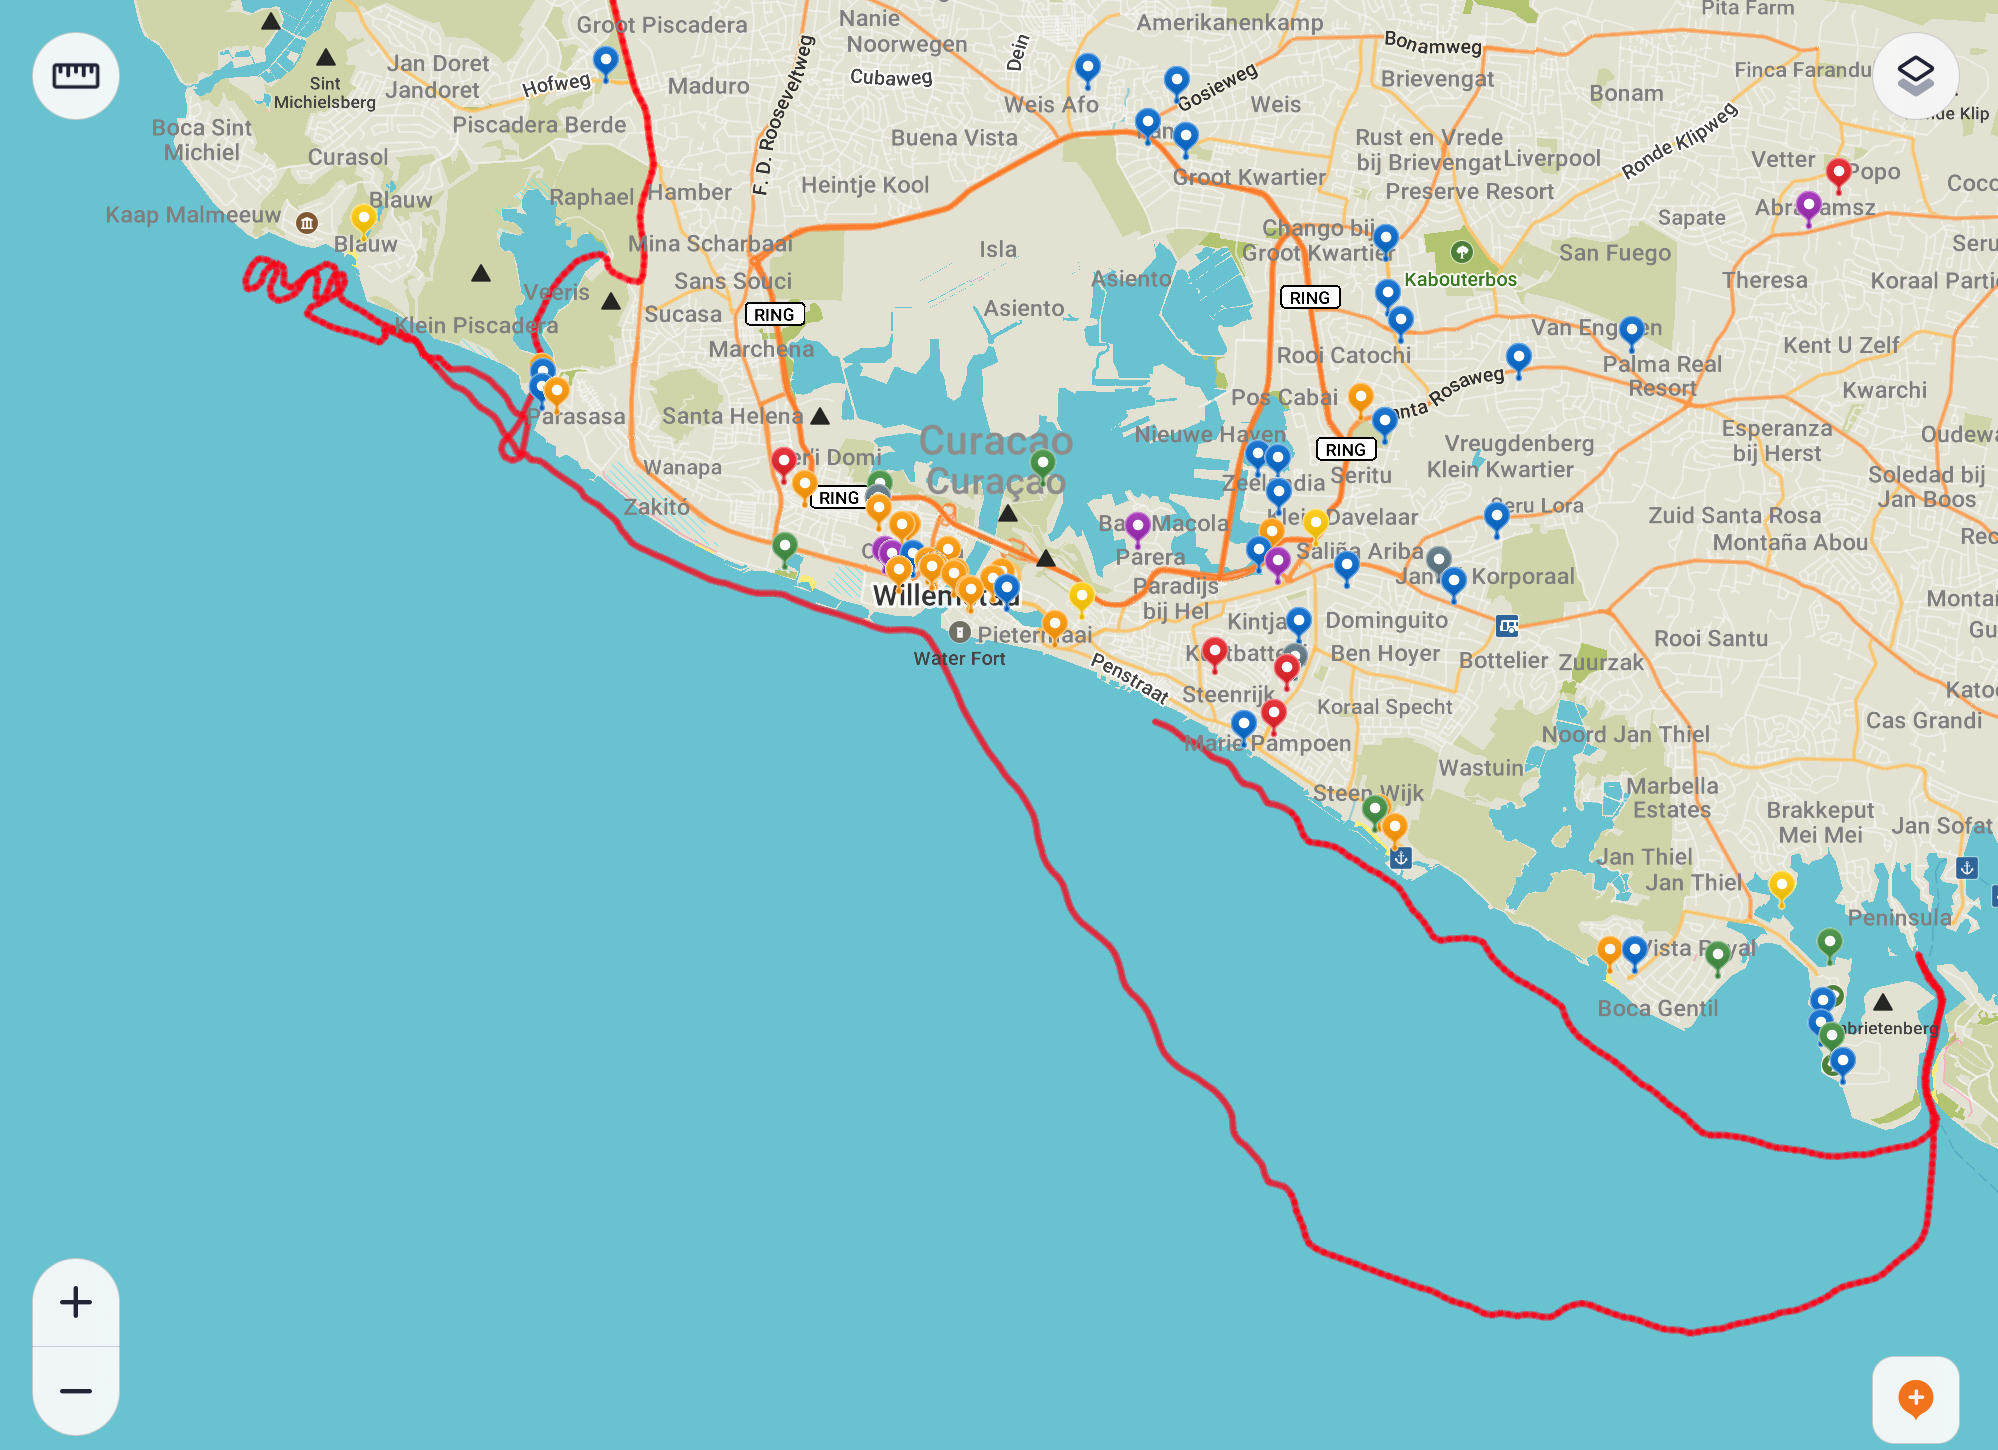
Task: Click the blue pin near Hofweg
Action: 605,60
